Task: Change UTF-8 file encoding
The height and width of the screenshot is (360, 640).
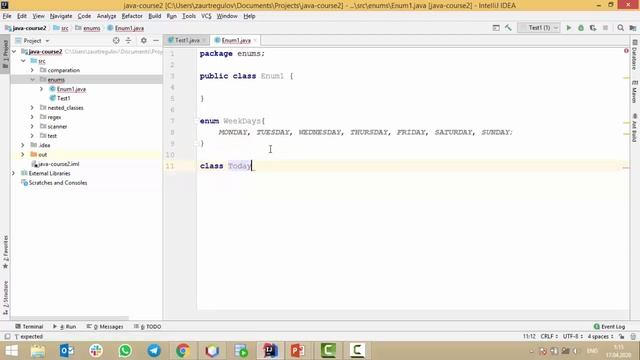Action: coord(573,337)
